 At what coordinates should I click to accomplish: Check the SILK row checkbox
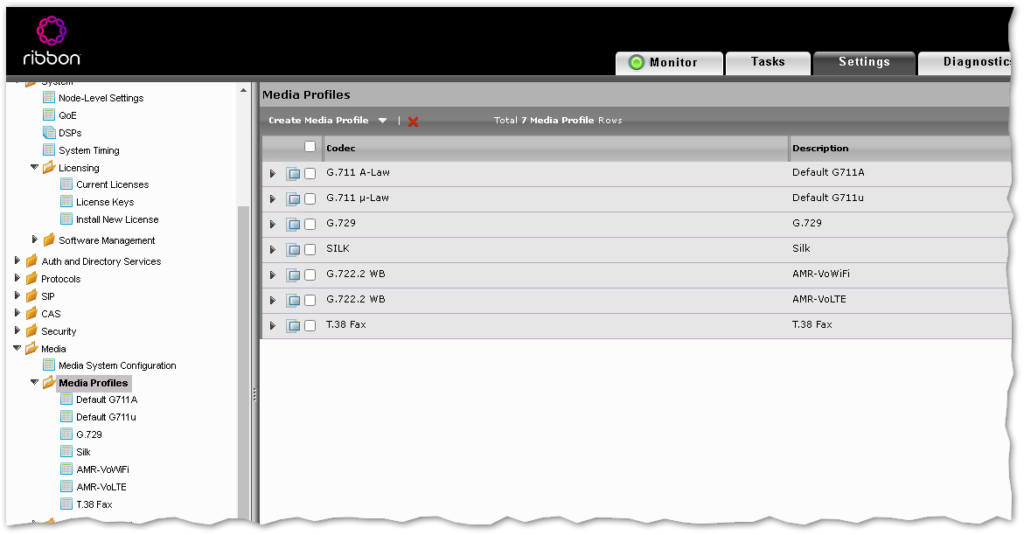tap(310, 250)
